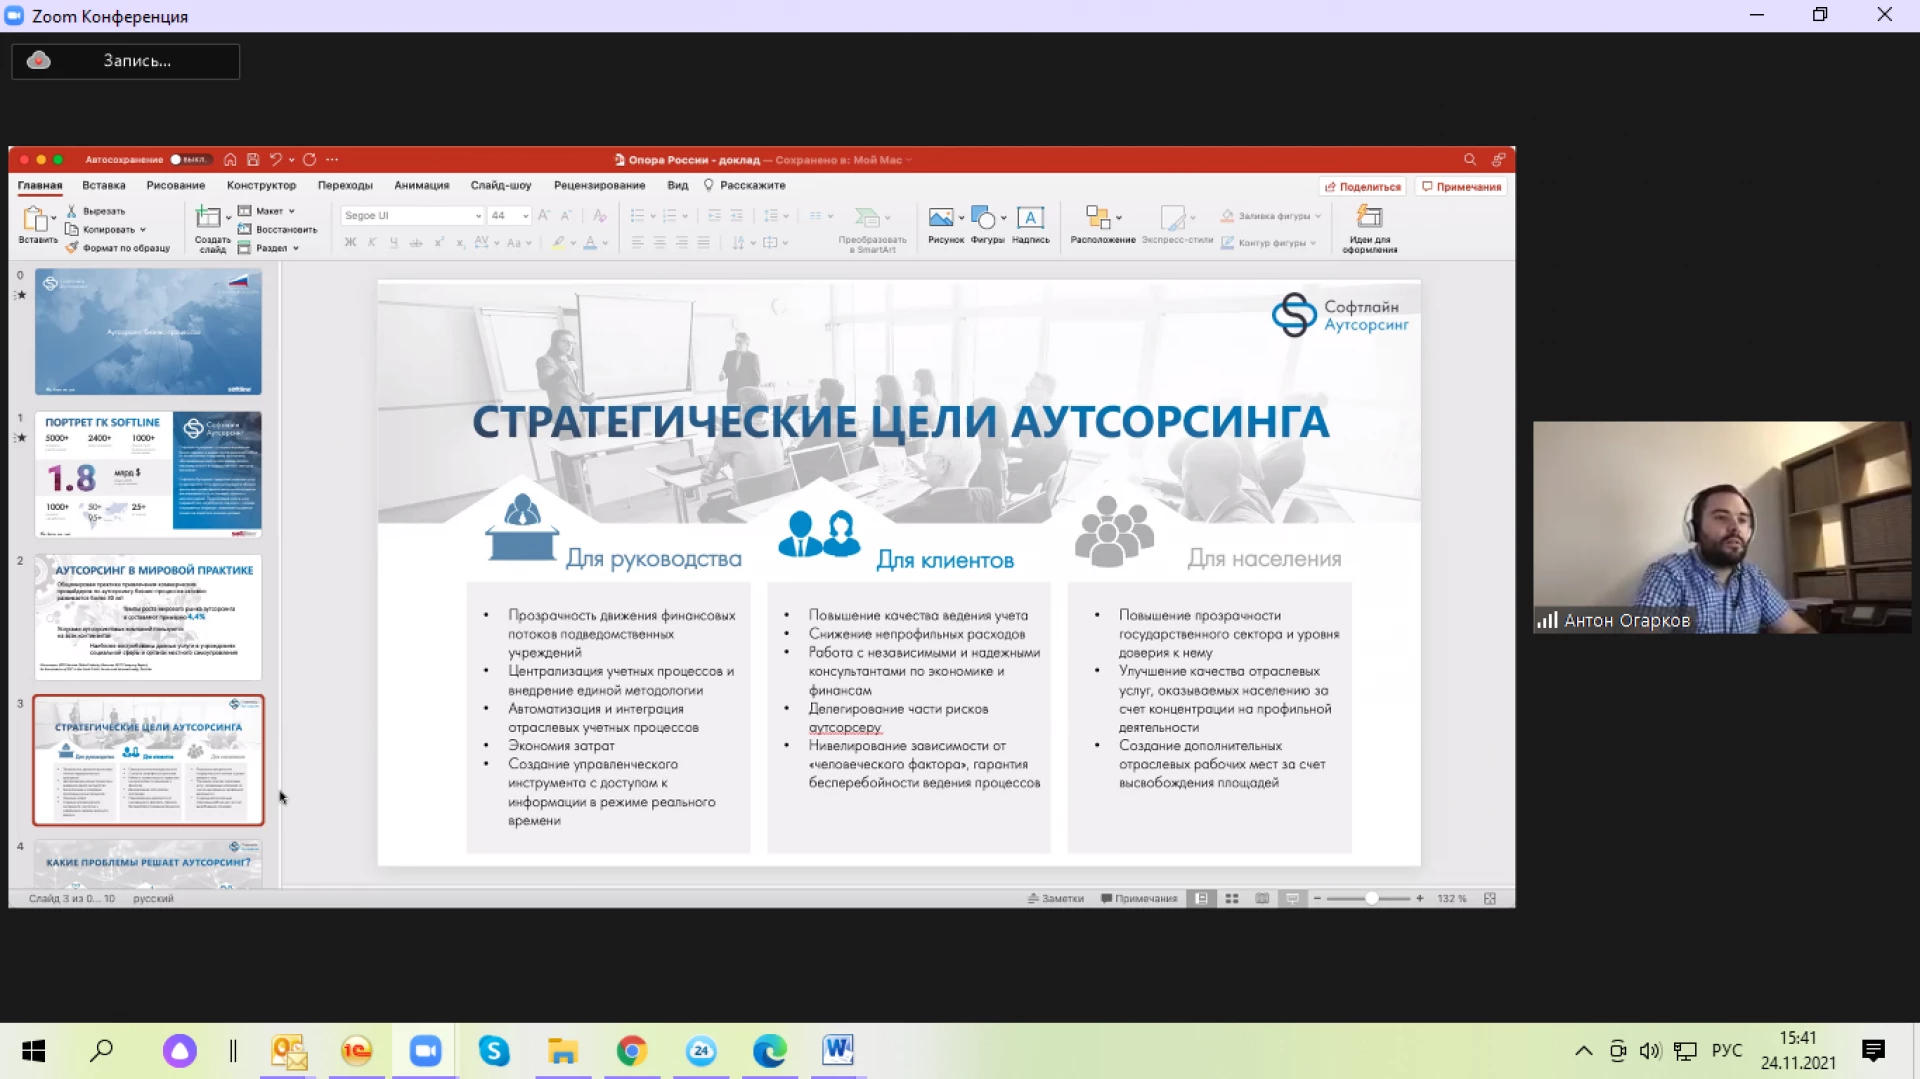Switch to the Слайд-шоу tab
Screen dimensions: 1920x1079
(501, 185)
